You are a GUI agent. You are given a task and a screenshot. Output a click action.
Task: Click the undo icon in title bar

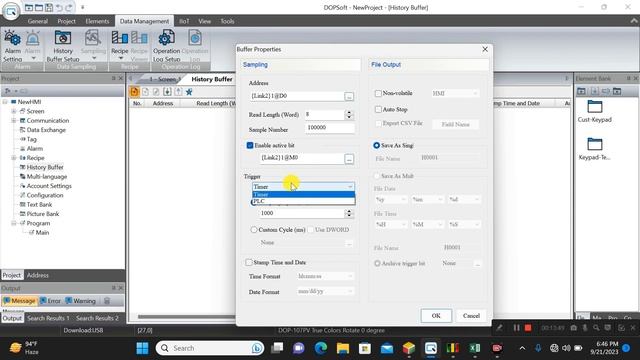click(59, 7)
